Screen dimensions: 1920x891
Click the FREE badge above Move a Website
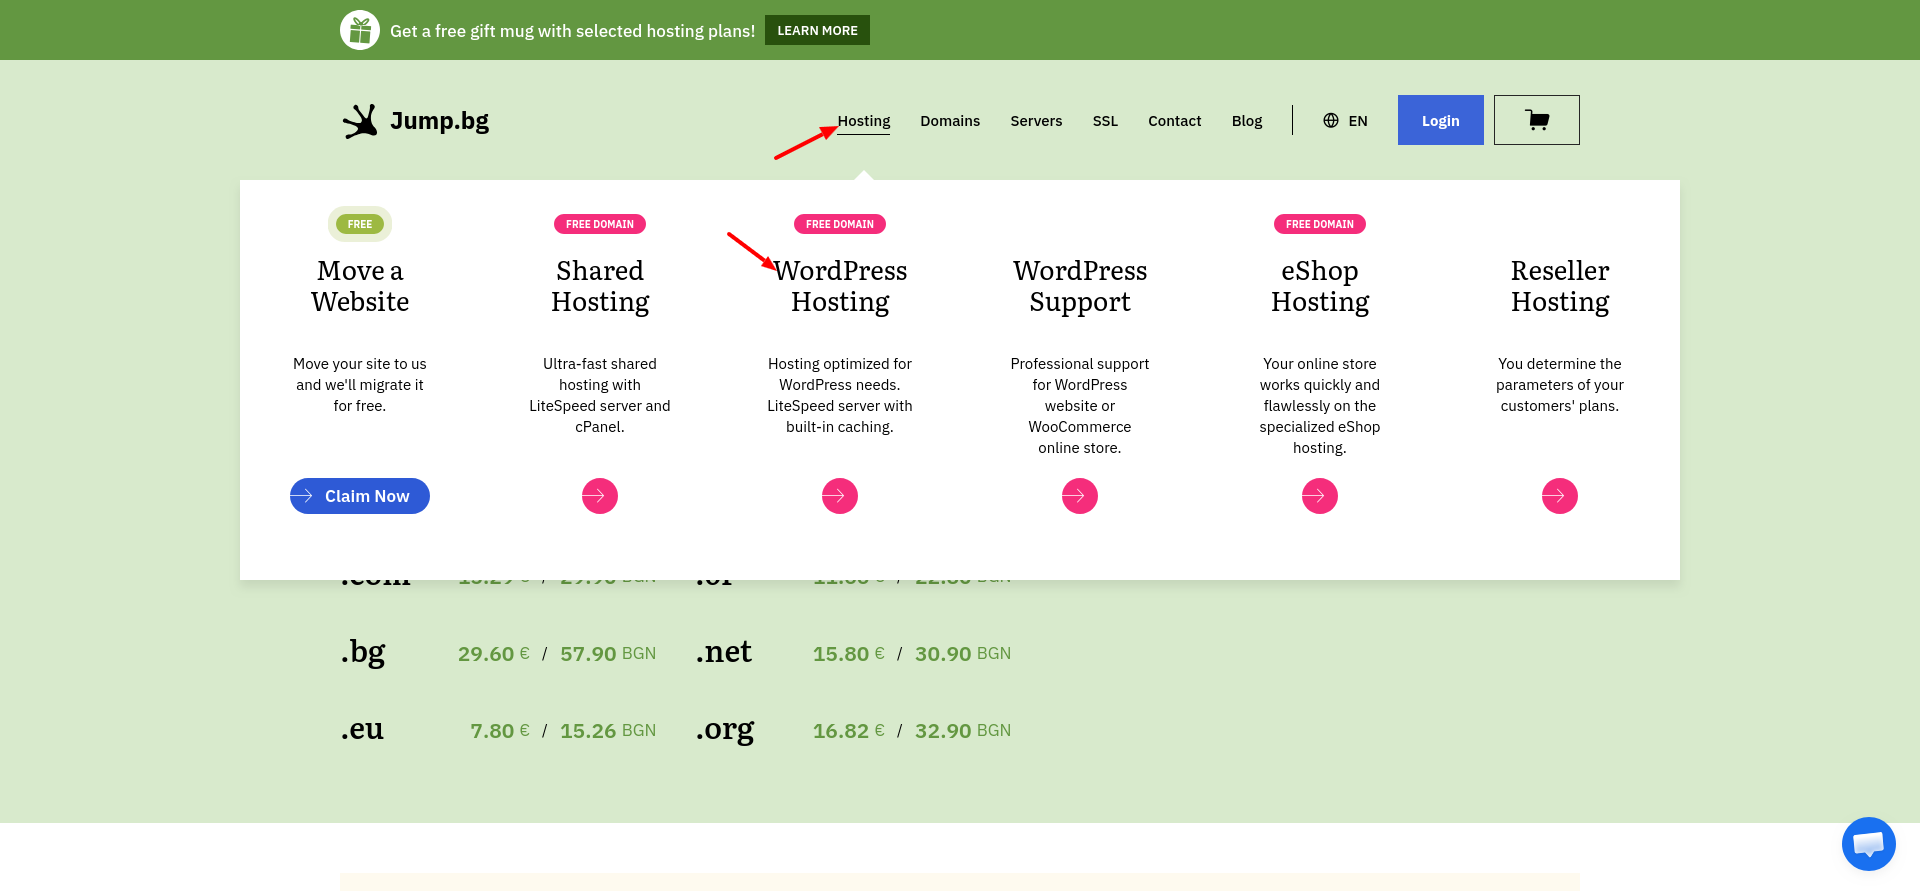tap(360, 224)
